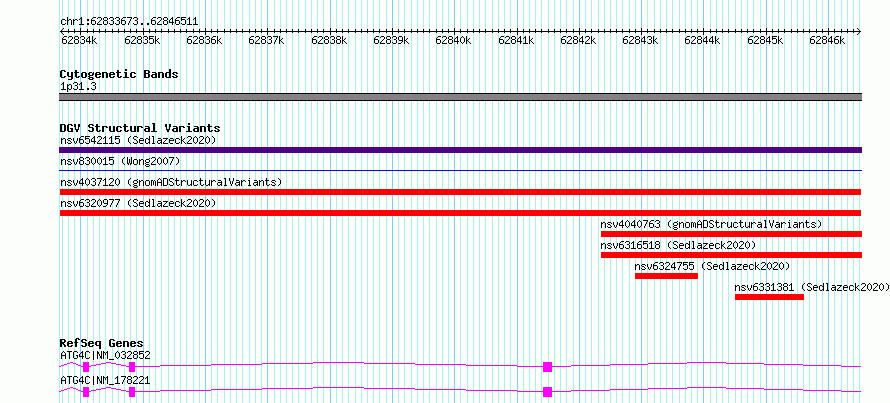Click the DGV Structural Variants track title
This screenshot has height=403, width=890.
140,128
